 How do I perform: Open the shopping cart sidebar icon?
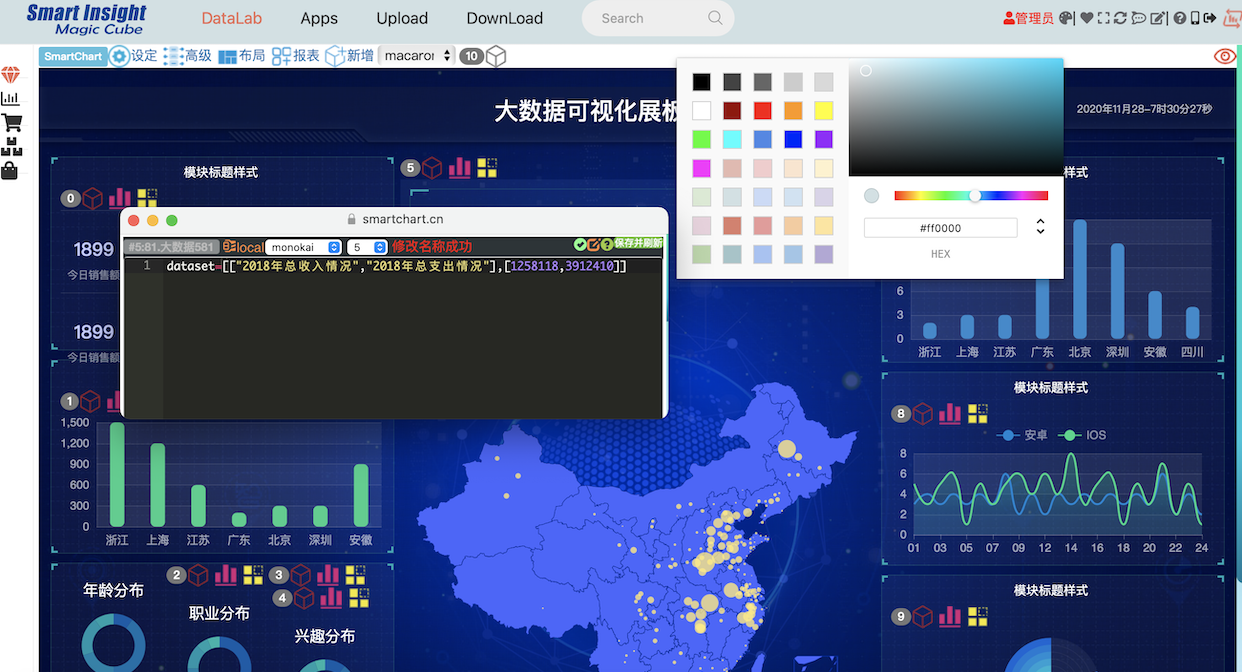(11, 123)
